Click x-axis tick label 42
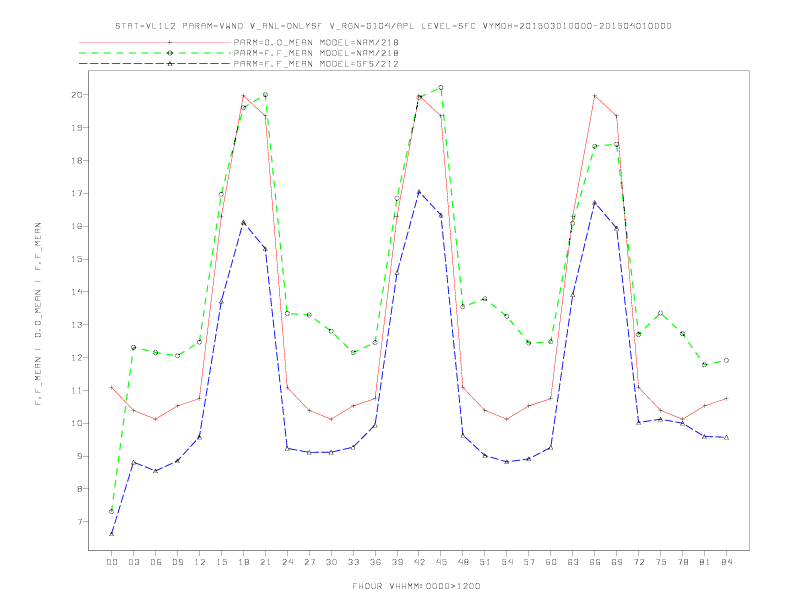Viewport: 792px width, 612px height. coord(419,562)
